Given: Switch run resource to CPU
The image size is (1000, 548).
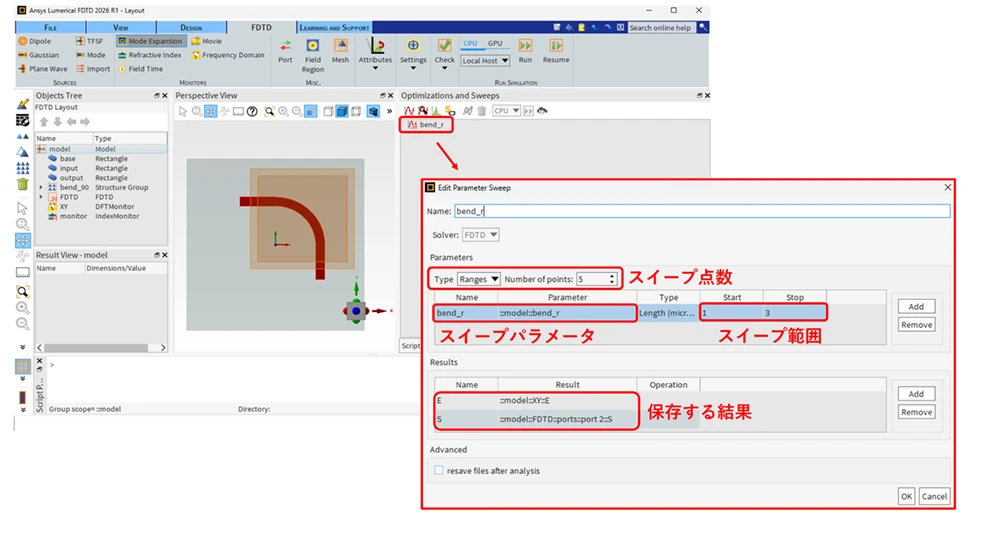Looking at the screenshot, I should click(x=470, y=43).
